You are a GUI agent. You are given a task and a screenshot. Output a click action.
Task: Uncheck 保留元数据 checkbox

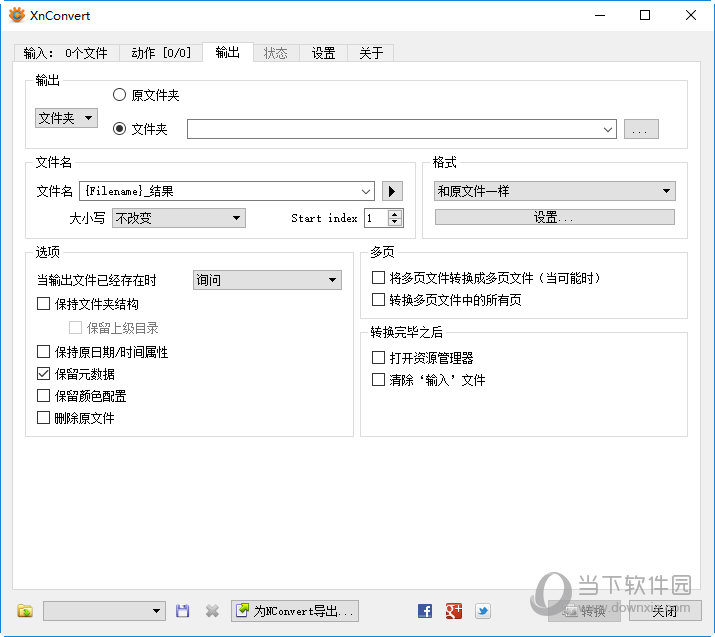point(43,373)
